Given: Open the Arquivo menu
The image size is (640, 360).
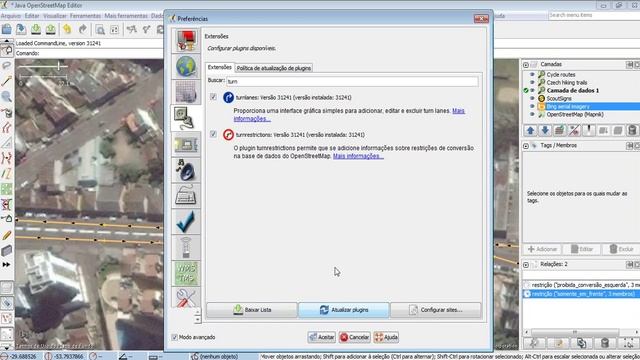Looking at the screenshot, I should [11, 16].
